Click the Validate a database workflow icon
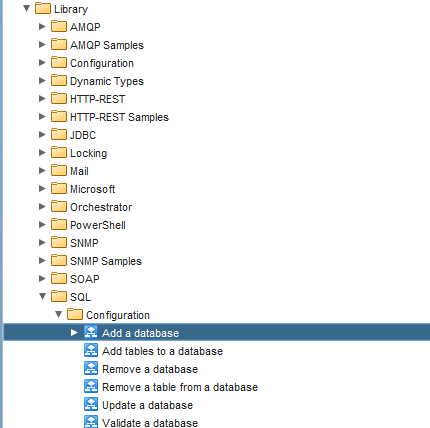This screenshot has width=430, height=428. coord(91,421)
